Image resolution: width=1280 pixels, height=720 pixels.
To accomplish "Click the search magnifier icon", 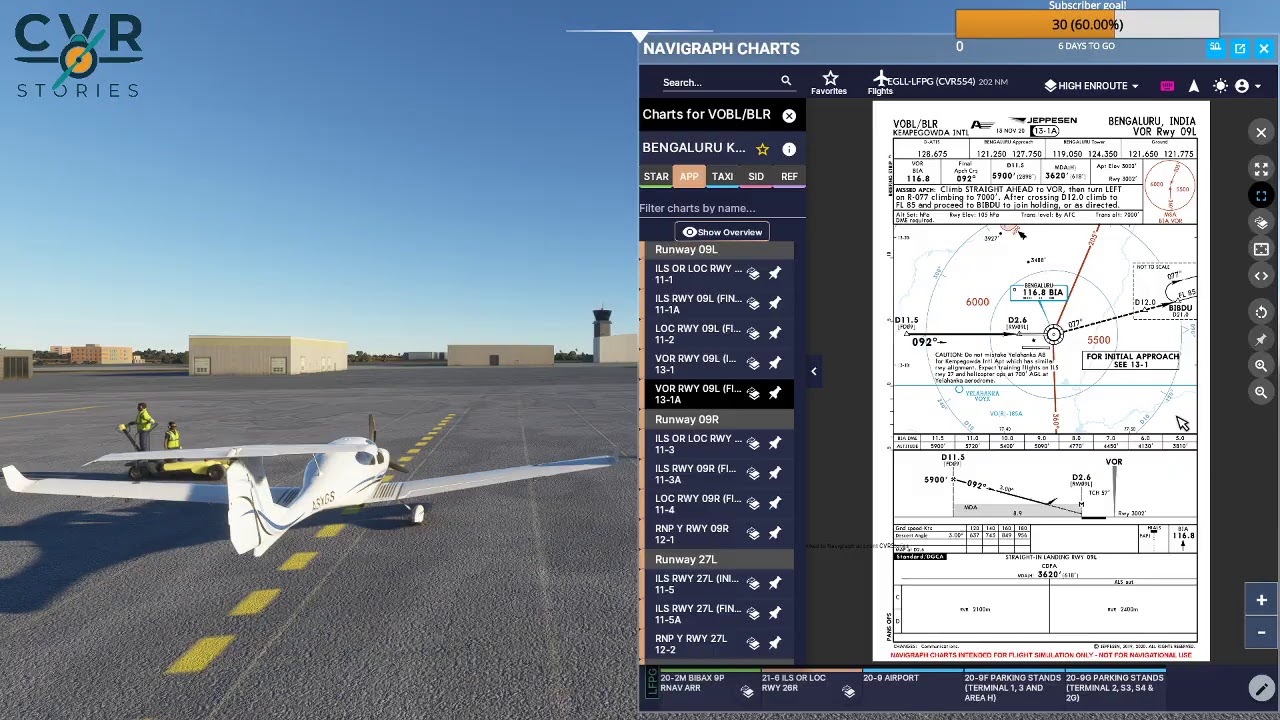I will (786, 82).
